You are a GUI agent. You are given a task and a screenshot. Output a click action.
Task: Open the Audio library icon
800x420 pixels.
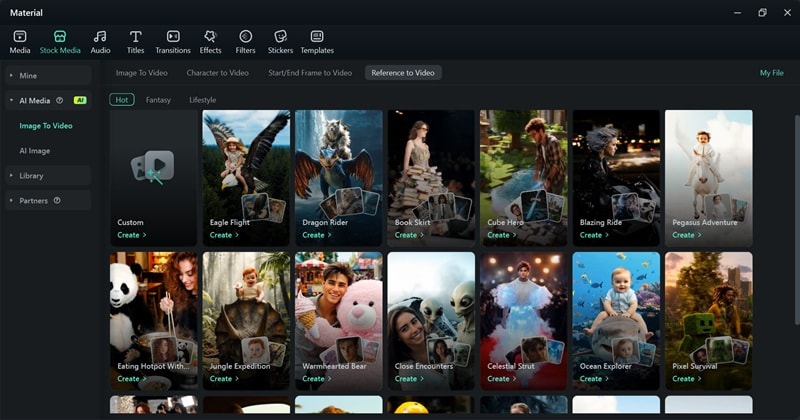100,36
